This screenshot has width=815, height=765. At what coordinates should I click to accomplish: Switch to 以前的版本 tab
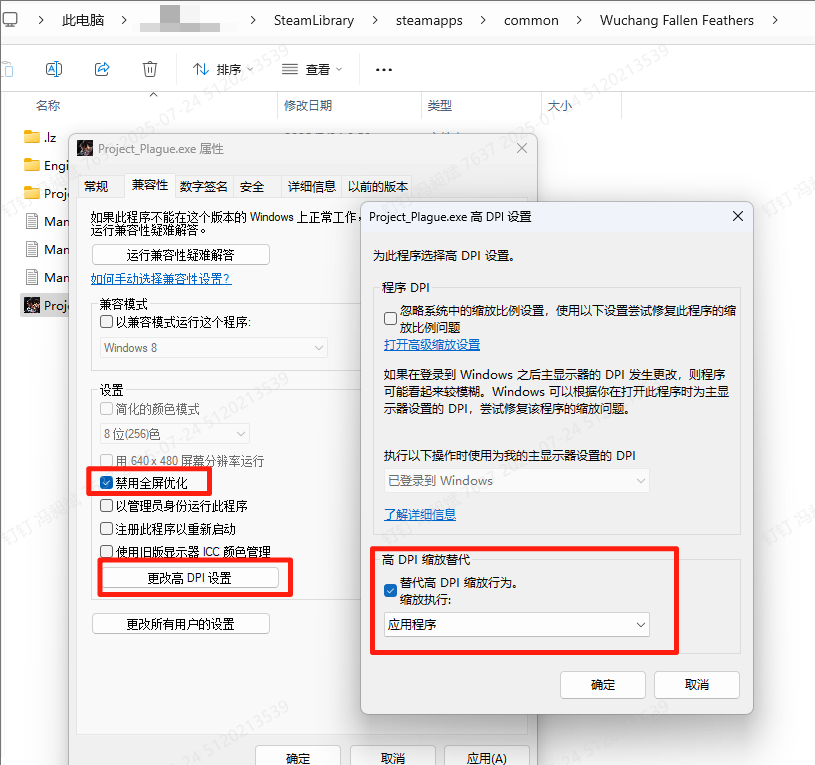click(378, 187)
